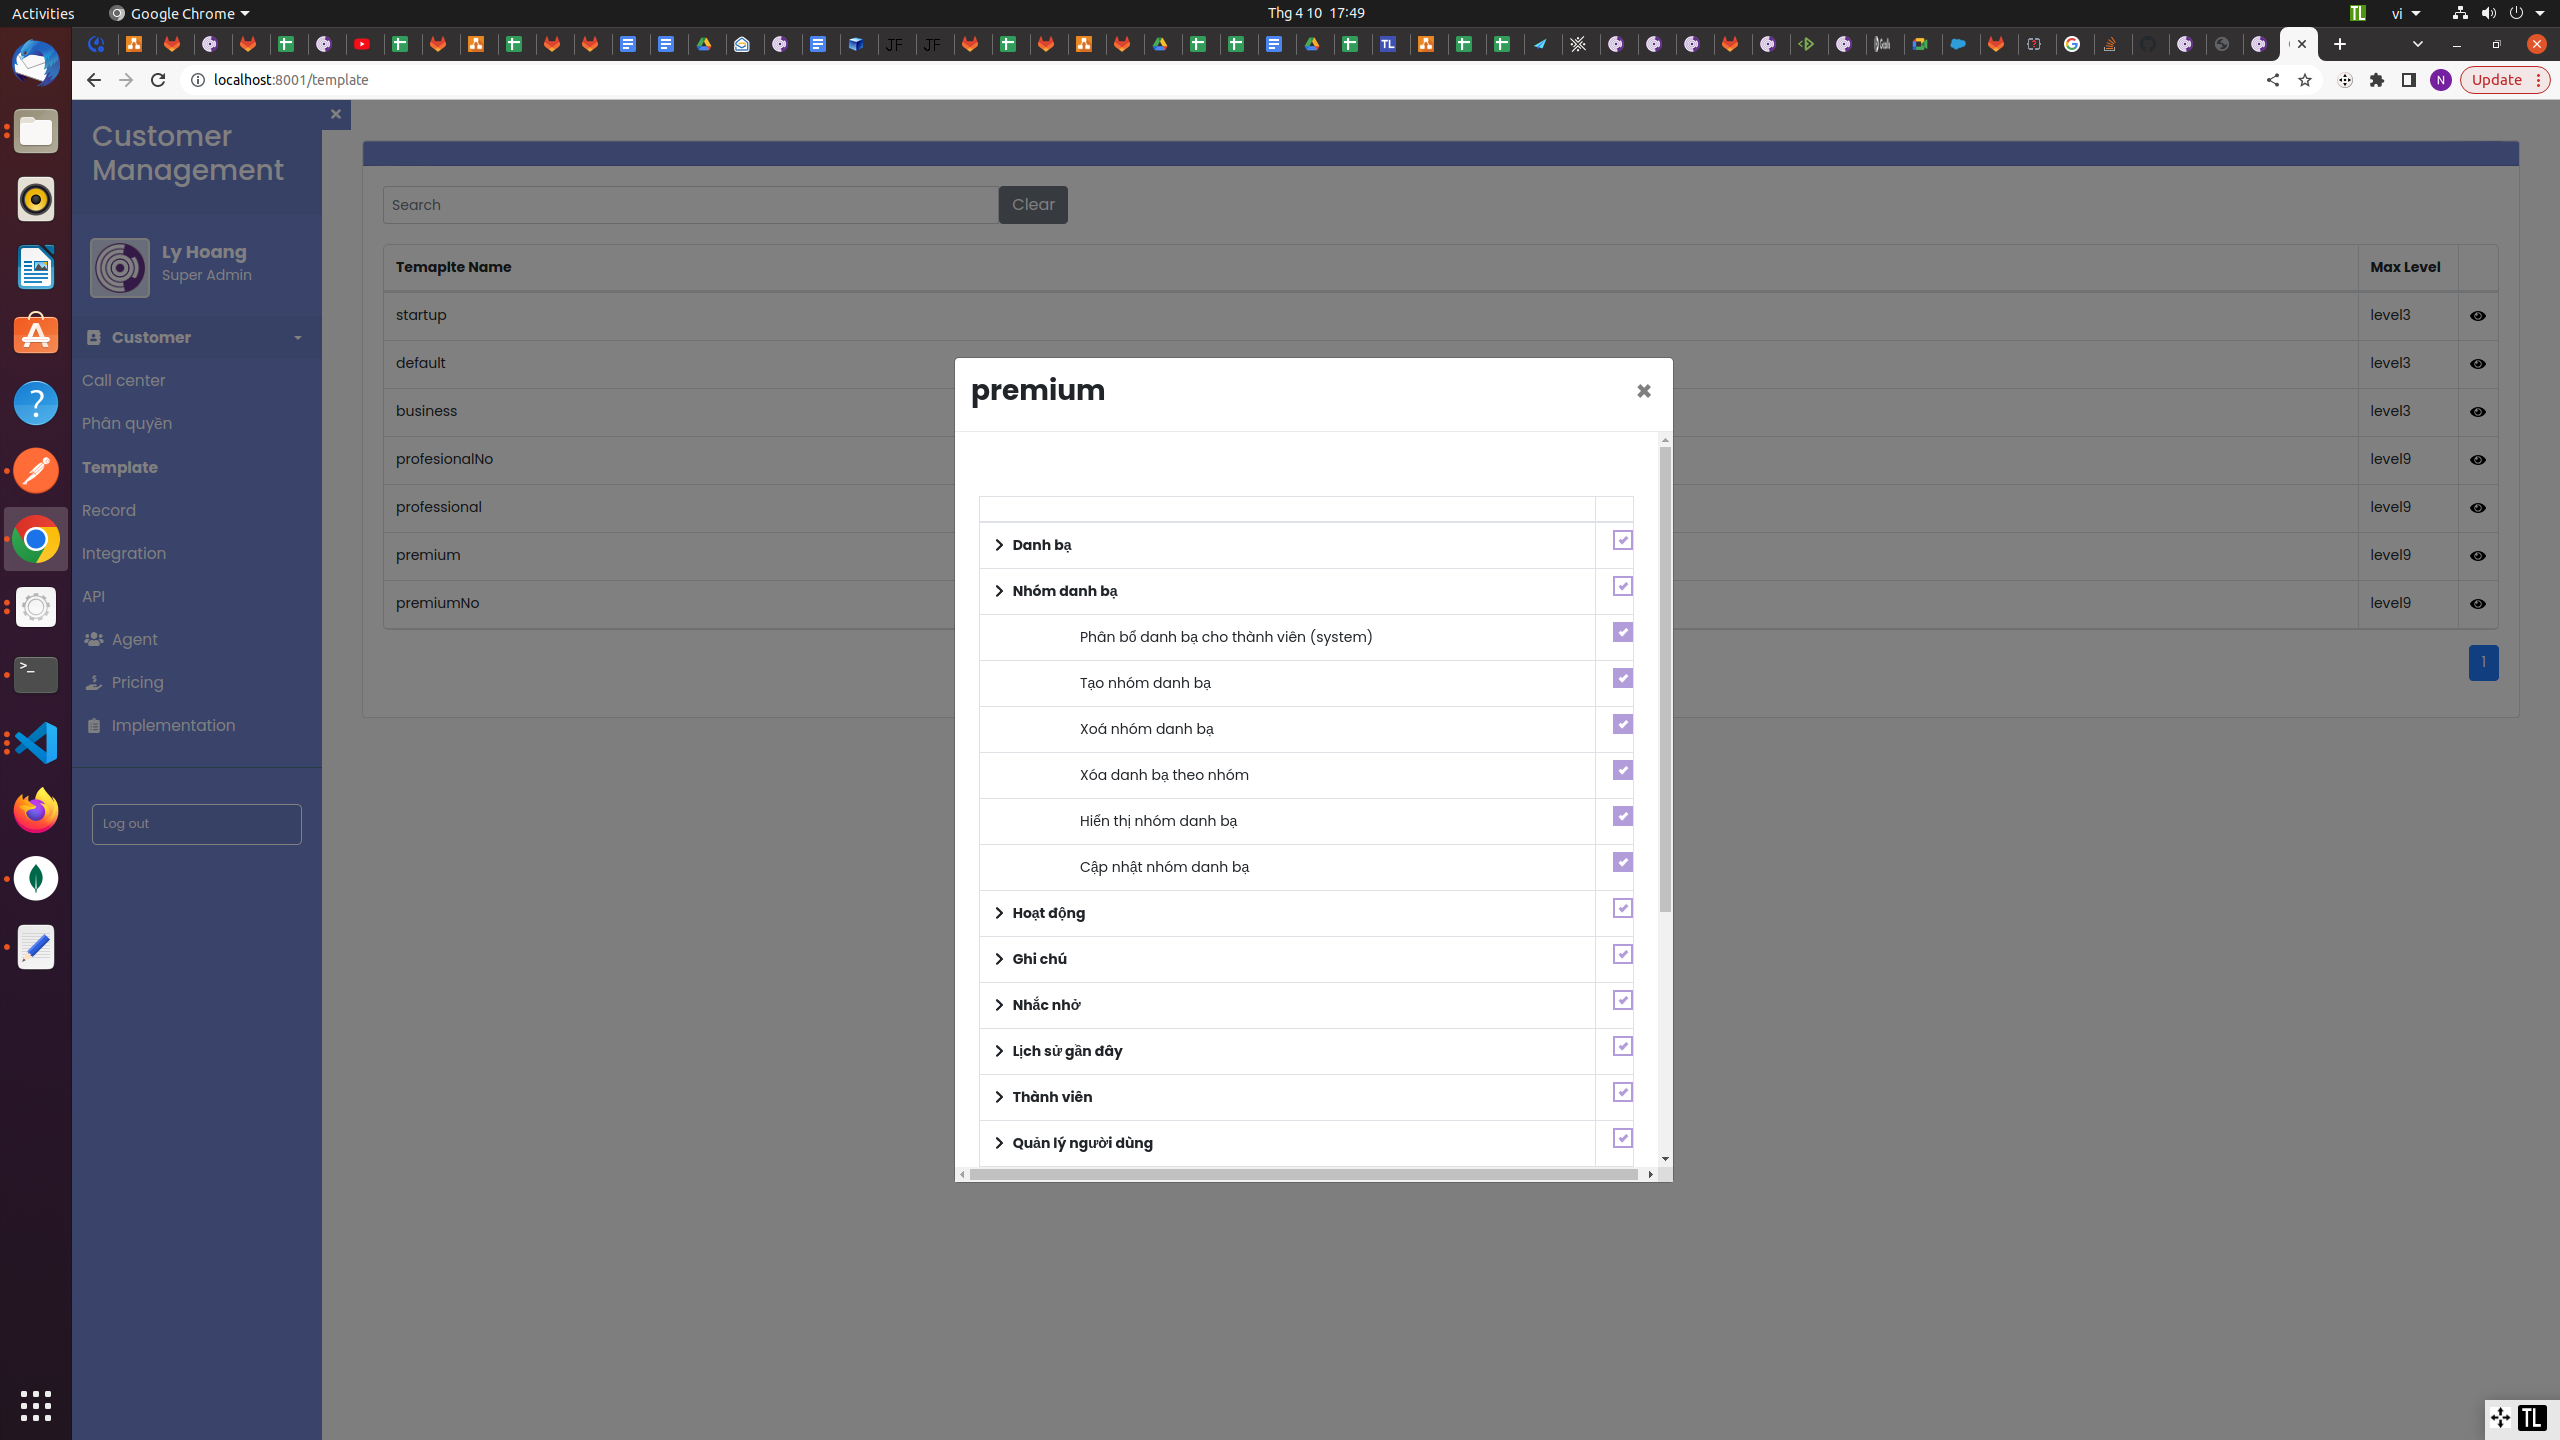
Task: View the premiumNo template eye icon
Action: [2477, 604]
